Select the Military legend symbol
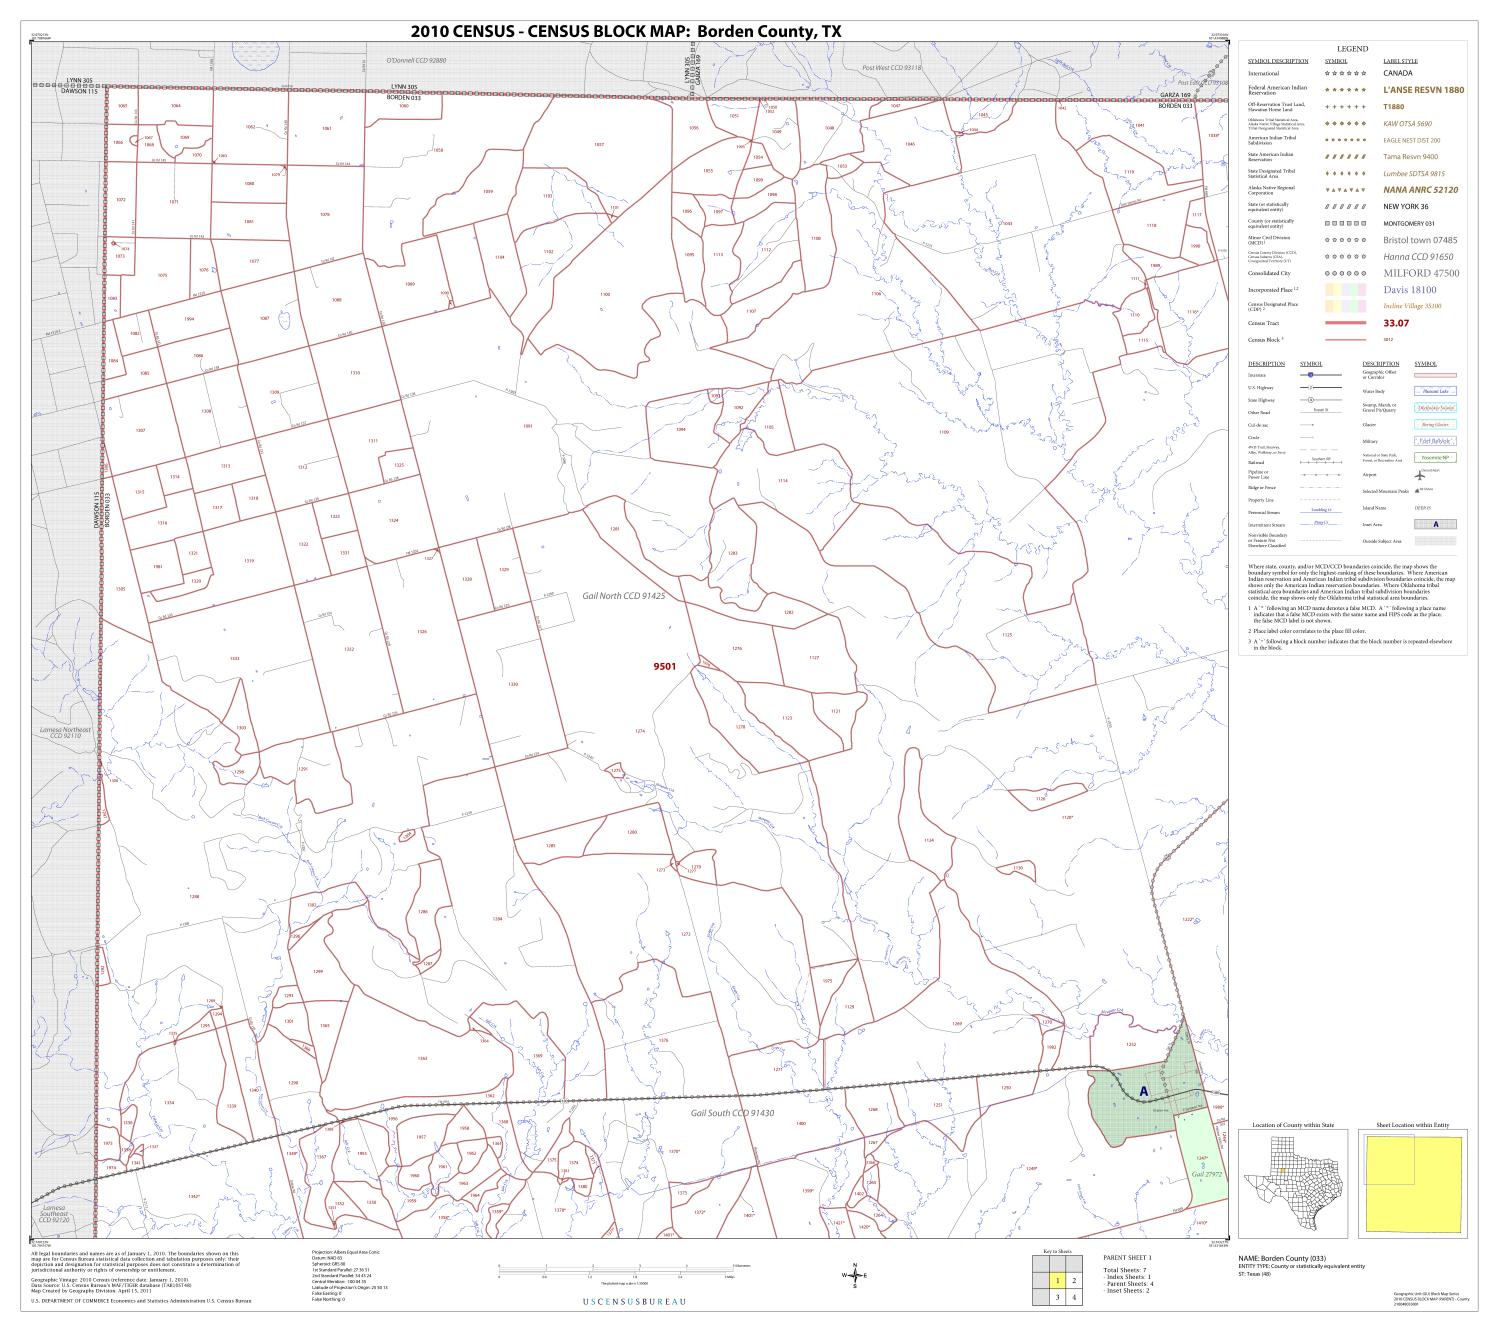The image size is (1500, 1332). pos(1434,441)
